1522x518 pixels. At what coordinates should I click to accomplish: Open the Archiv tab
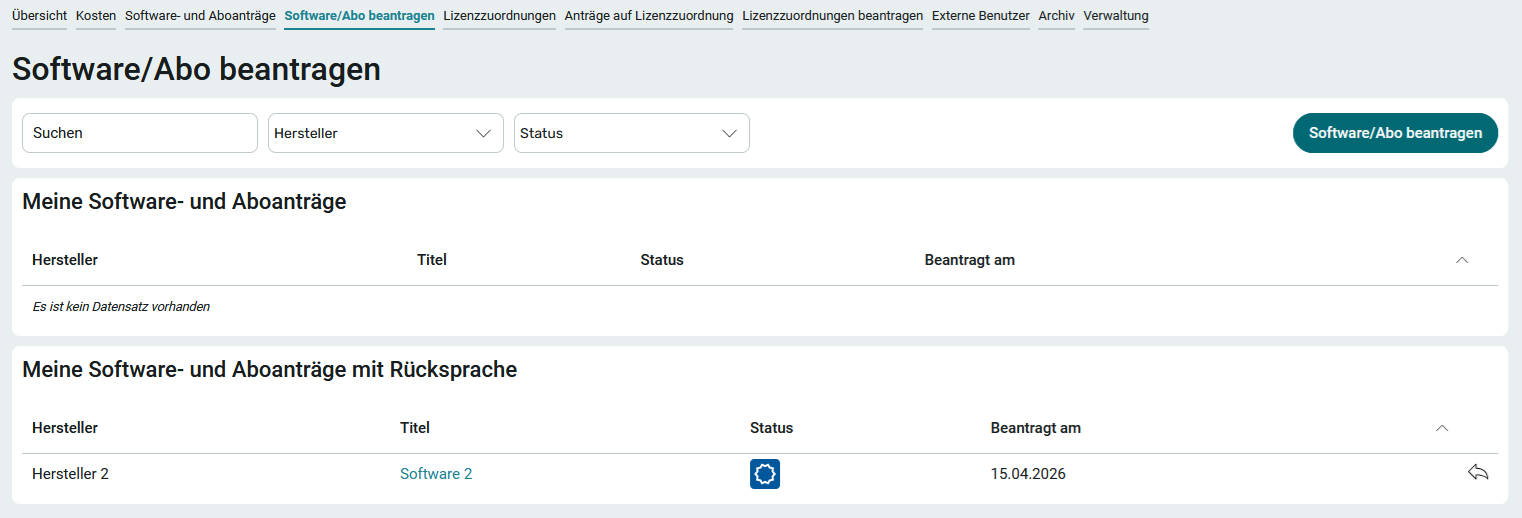(1056, 16)
